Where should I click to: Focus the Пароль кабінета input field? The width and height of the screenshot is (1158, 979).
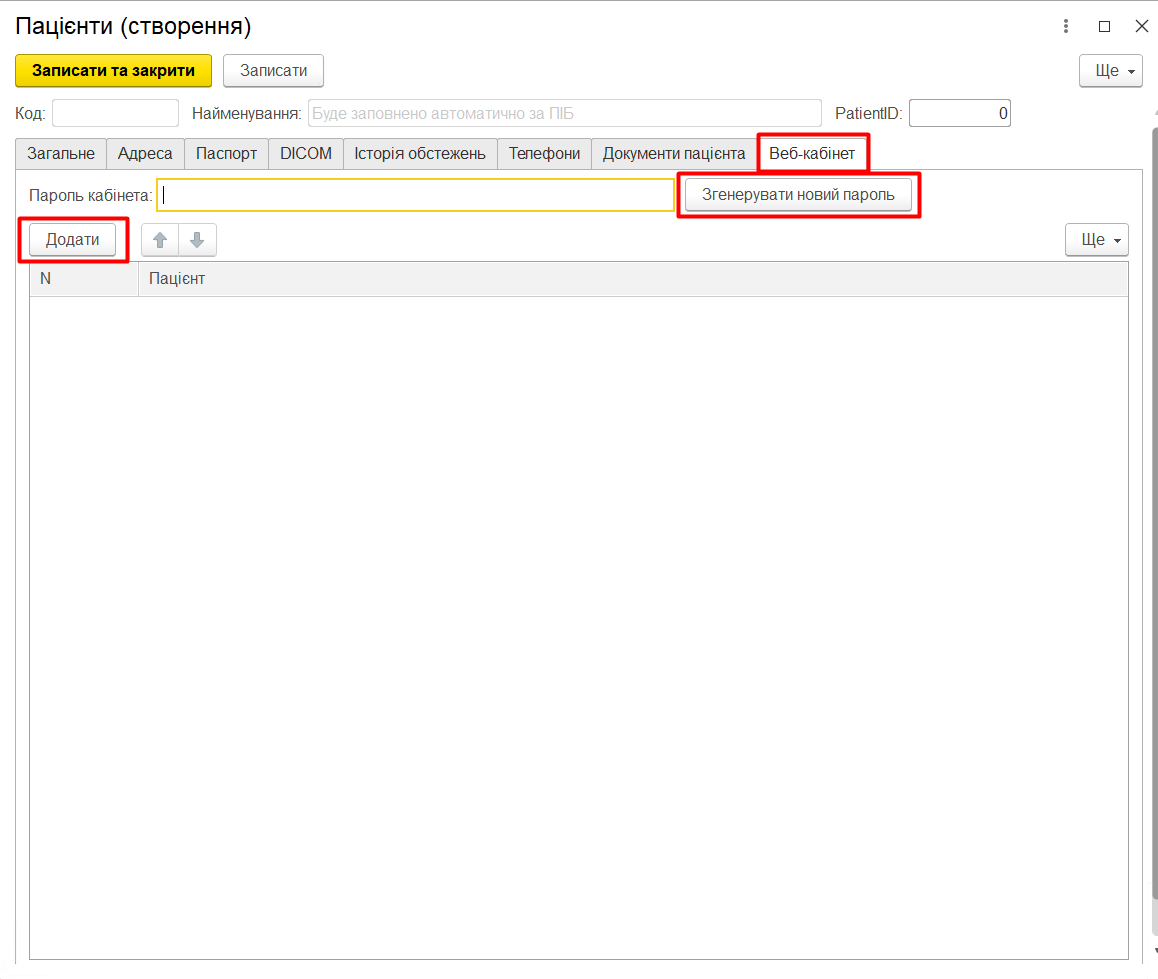415,196
